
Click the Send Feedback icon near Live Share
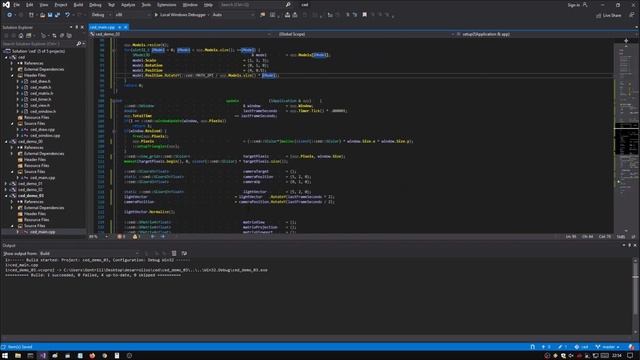pyautogui.click(x=631, y=15)
